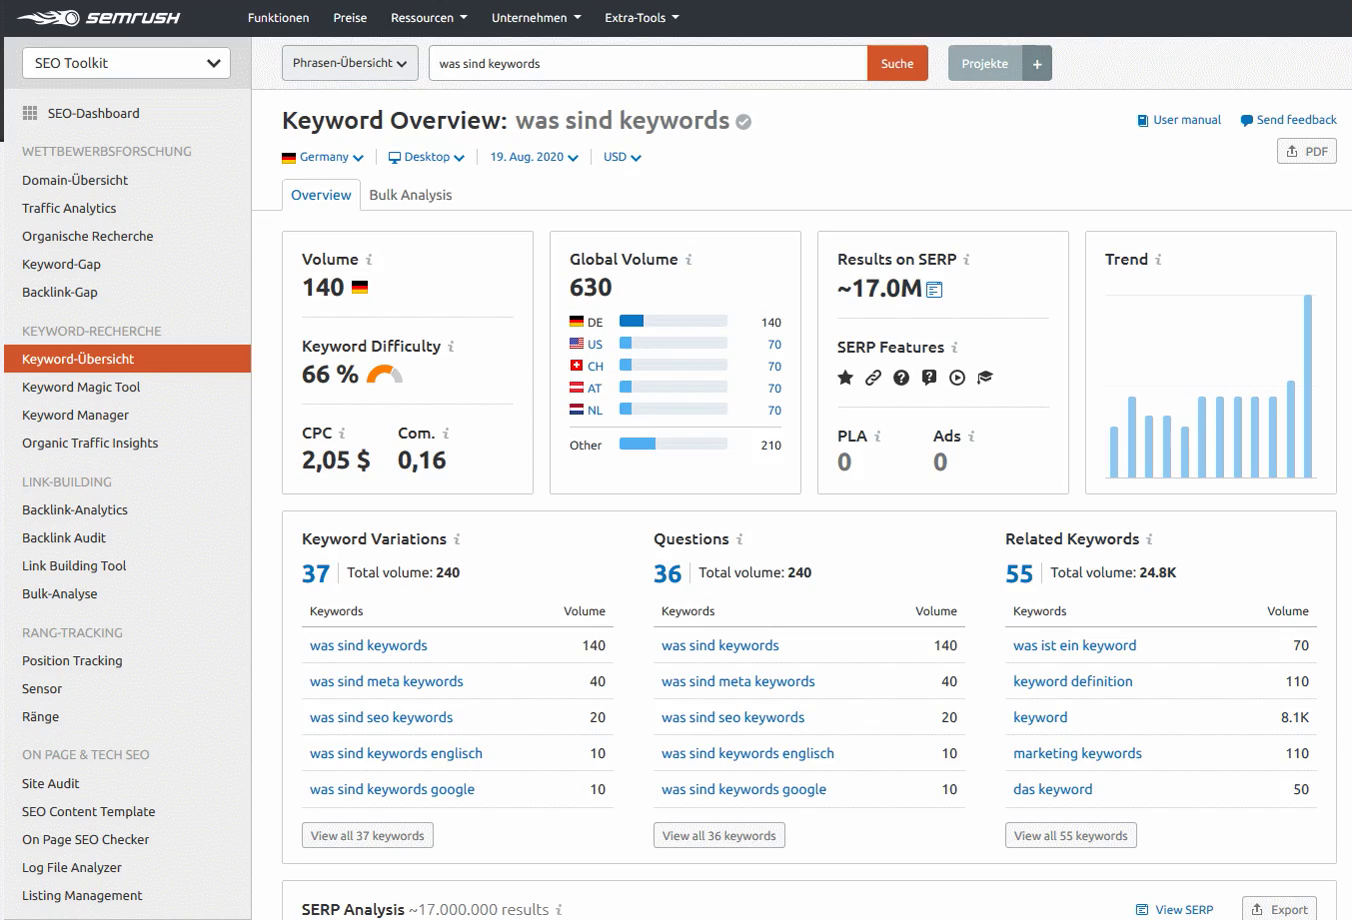The image size is (1352, 920).
Task: Click info icon beside Related Keywords
Action: pos(1150,539)
